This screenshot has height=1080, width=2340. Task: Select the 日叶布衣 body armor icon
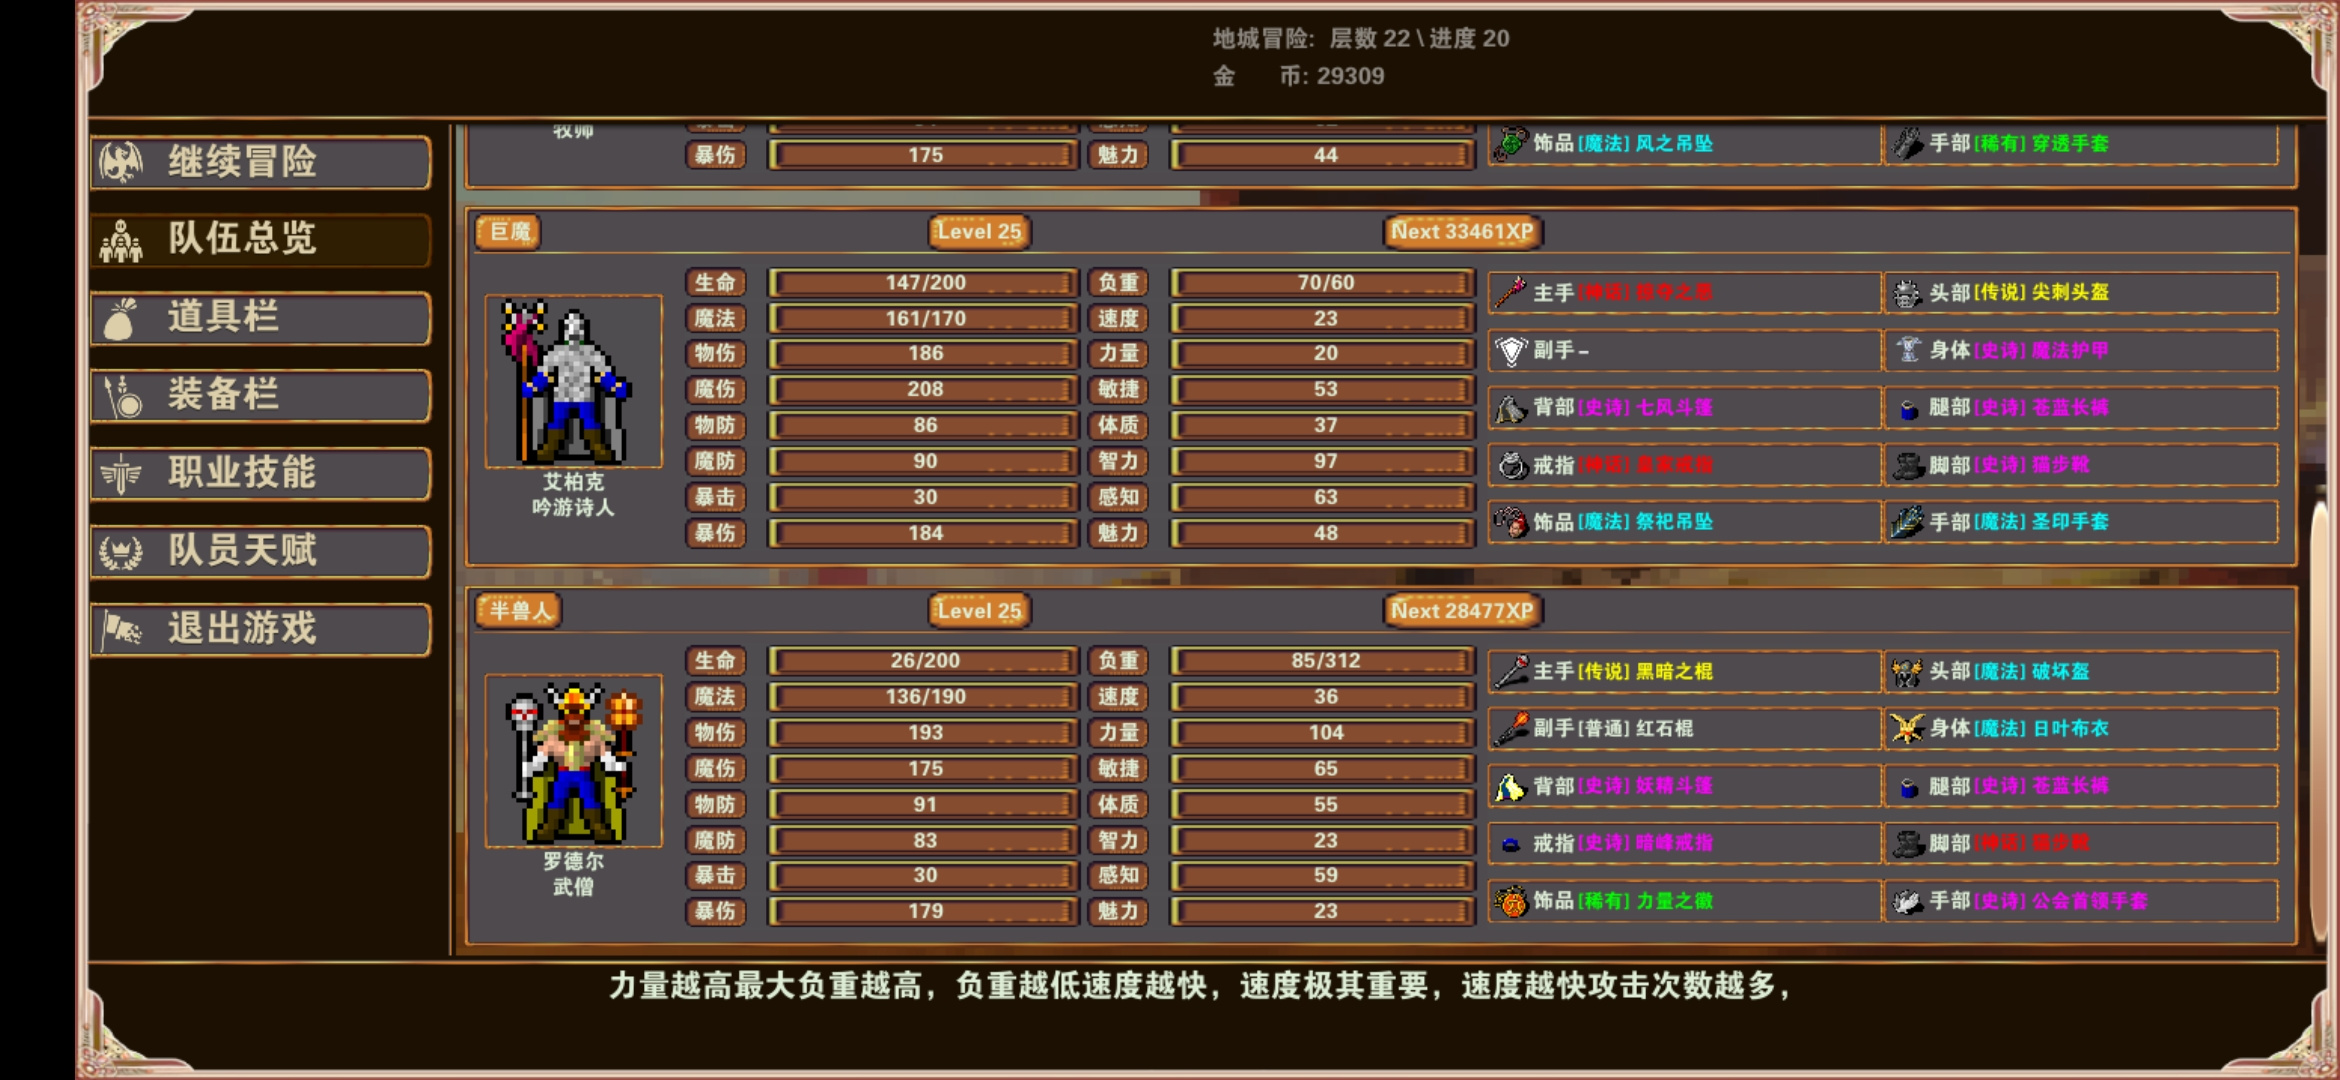(x=1906, y=728)
